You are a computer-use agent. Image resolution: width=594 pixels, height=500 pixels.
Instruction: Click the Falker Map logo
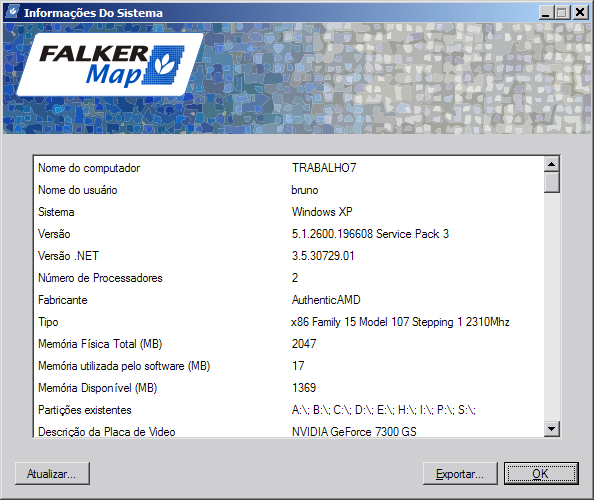coord(110,64)
